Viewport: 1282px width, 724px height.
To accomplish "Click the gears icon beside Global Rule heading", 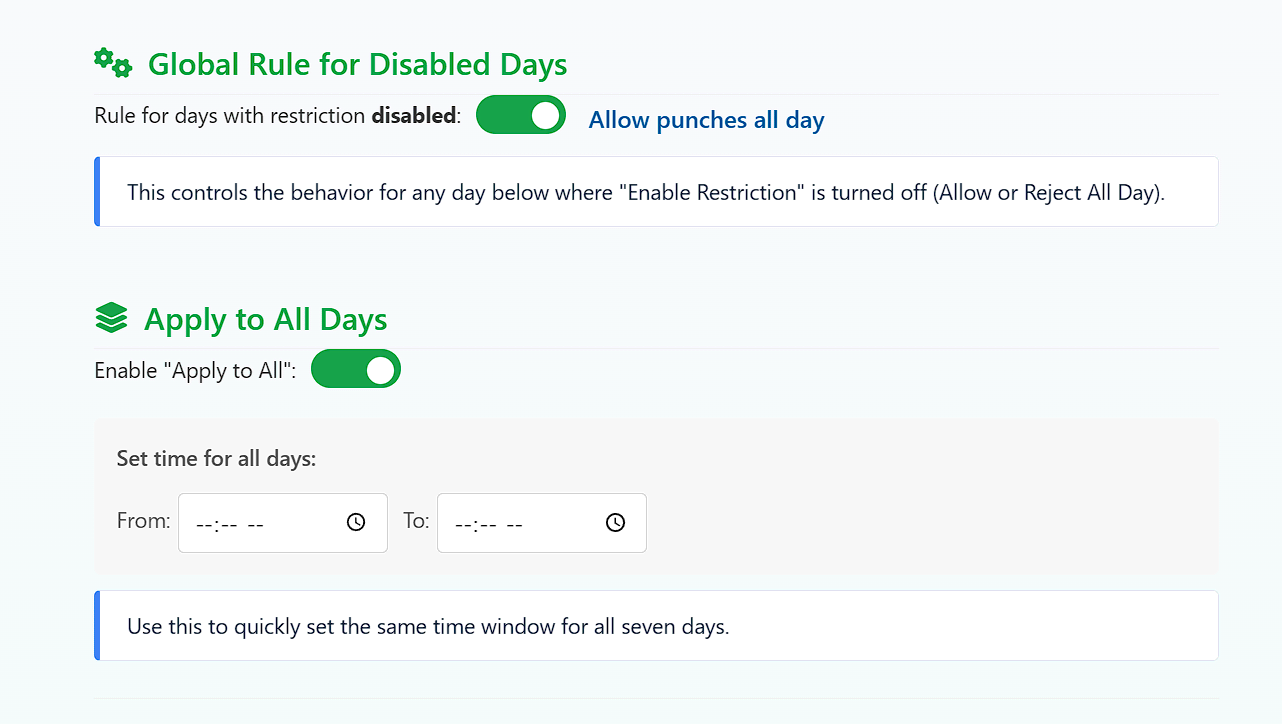I will pyautogui.click(x=112, y=61).
